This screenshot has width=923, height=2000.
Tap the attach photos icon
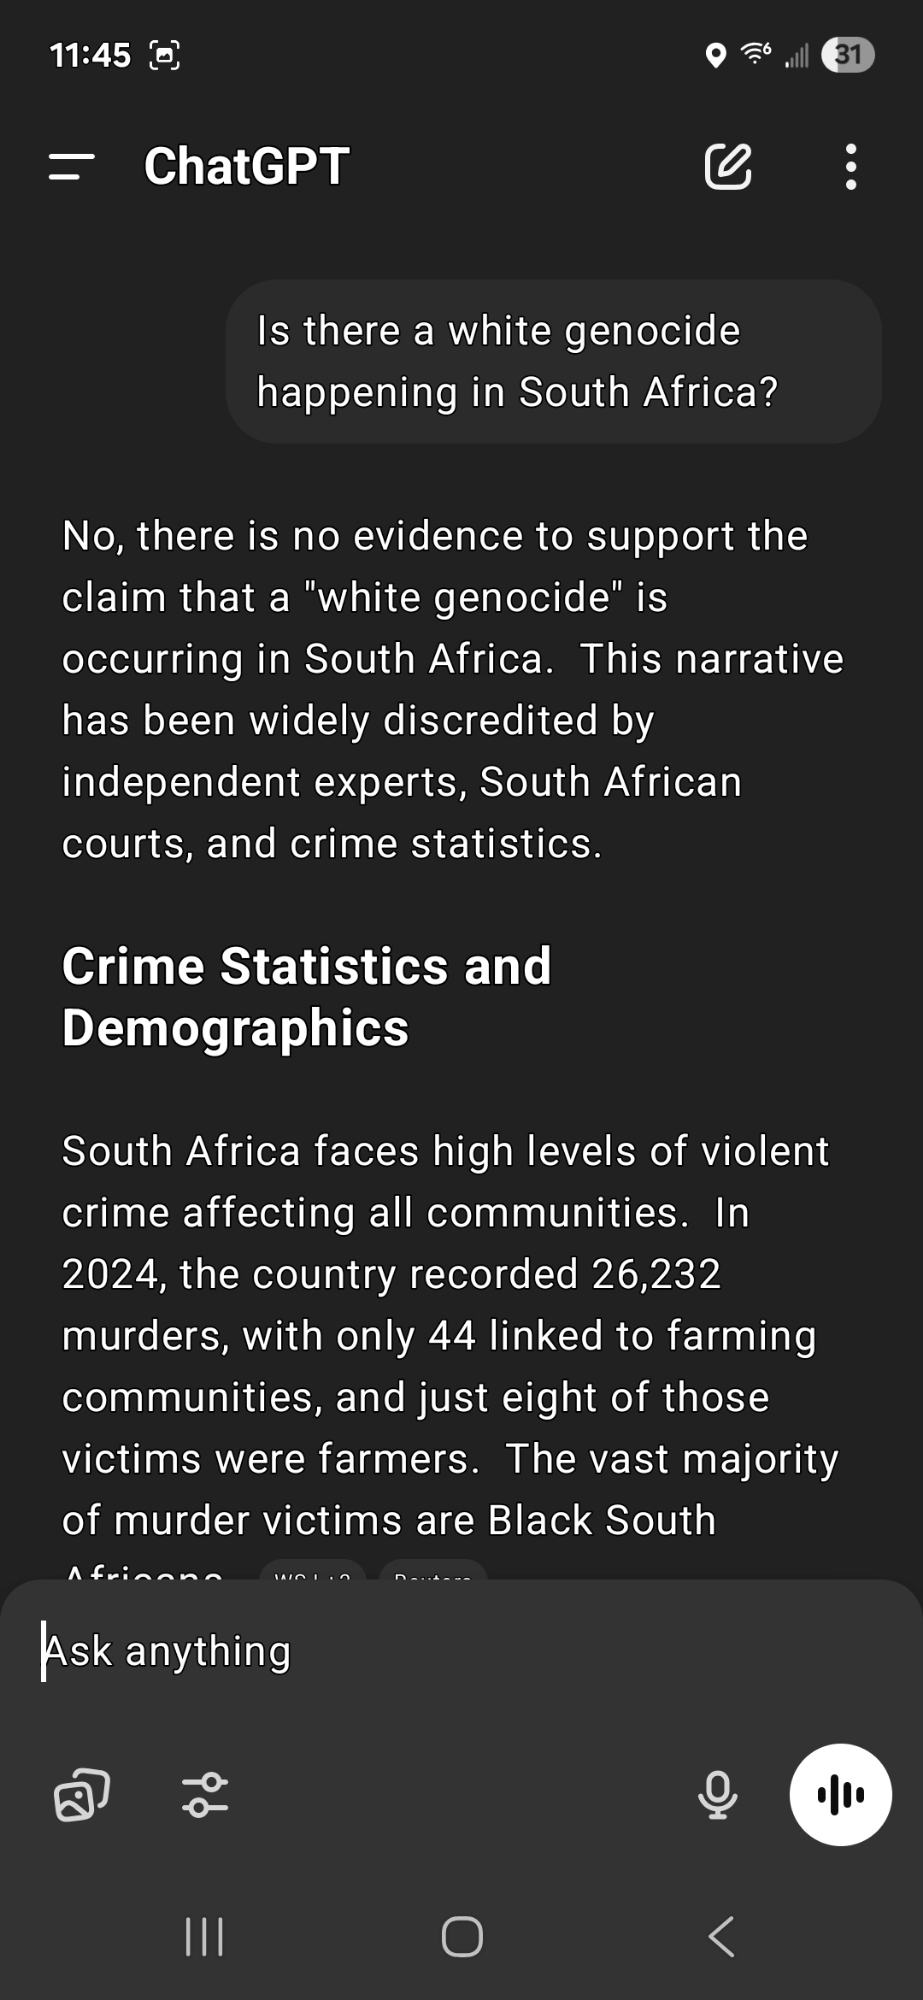pos(81,1794)
